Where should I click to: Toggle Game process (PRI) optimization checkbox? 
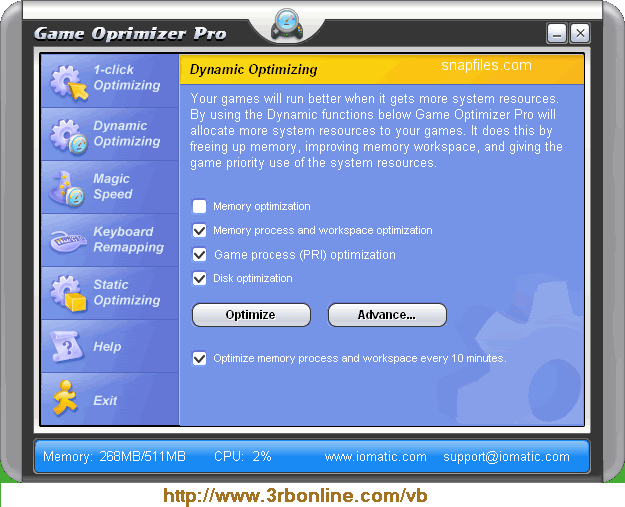click(x=199, y=255)
